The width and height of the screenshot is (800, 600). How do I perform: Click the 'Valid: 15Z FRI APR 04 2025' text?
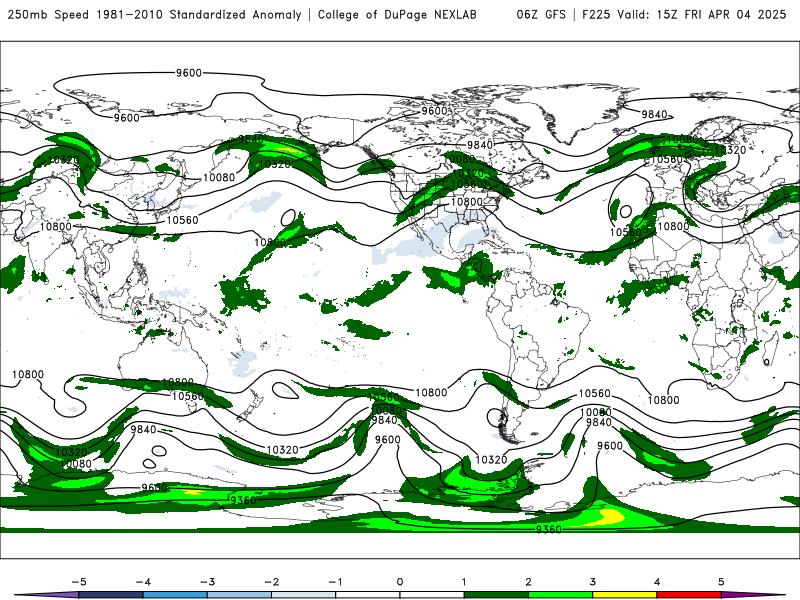(x=702, y=14)
